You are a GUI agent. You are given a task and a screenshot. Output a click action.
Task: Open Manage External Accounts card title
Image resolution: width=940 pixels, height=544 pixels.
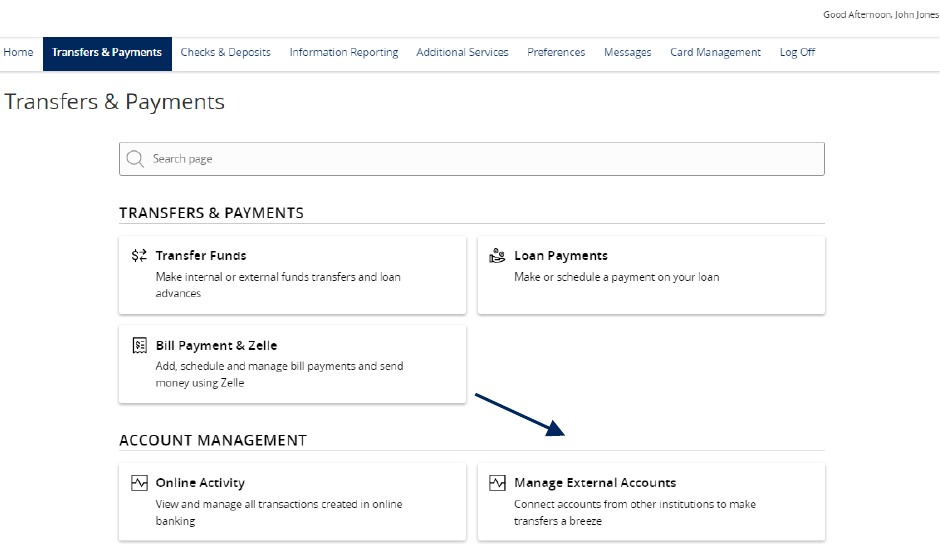[x=595, y=483]
